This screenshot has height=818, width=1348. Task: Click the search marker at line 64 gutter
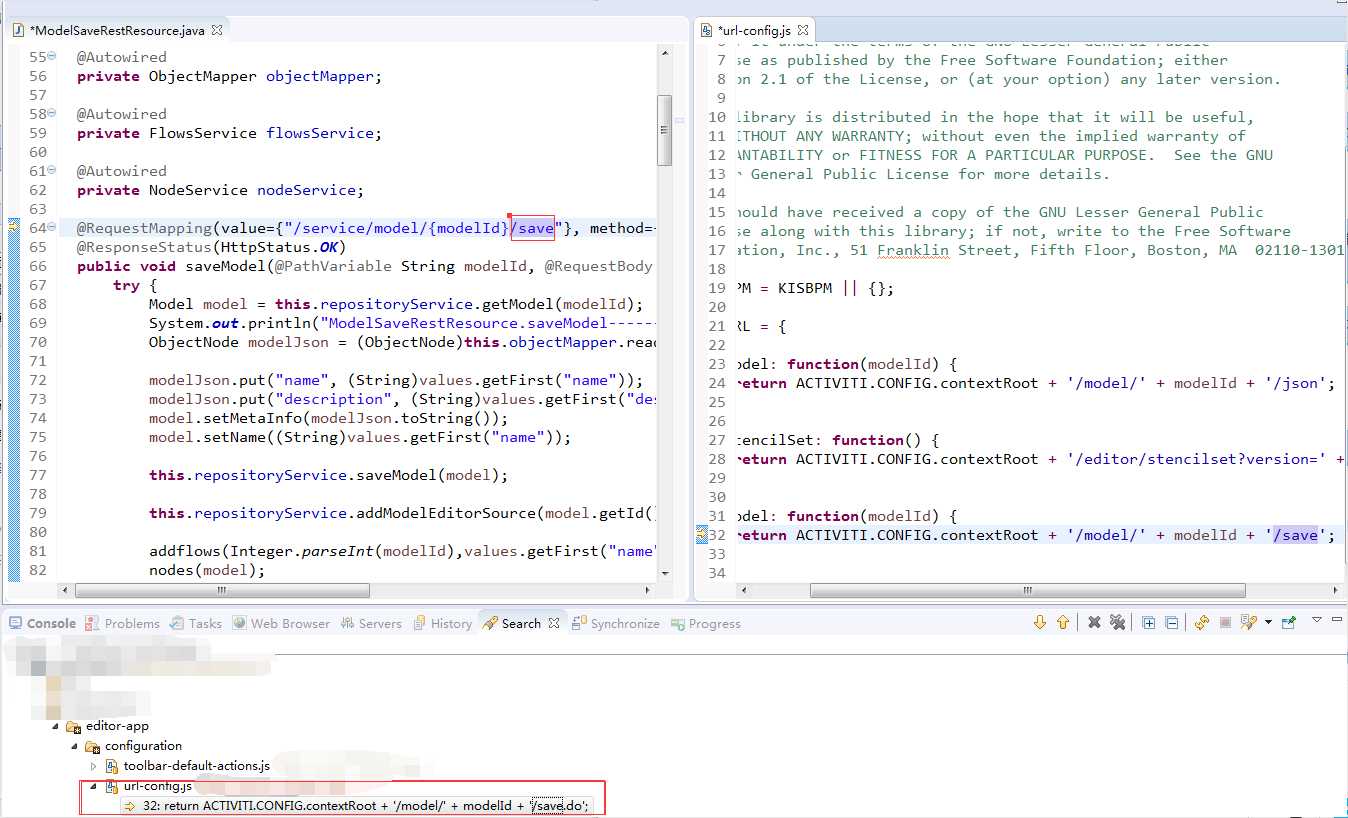[13, 228]
